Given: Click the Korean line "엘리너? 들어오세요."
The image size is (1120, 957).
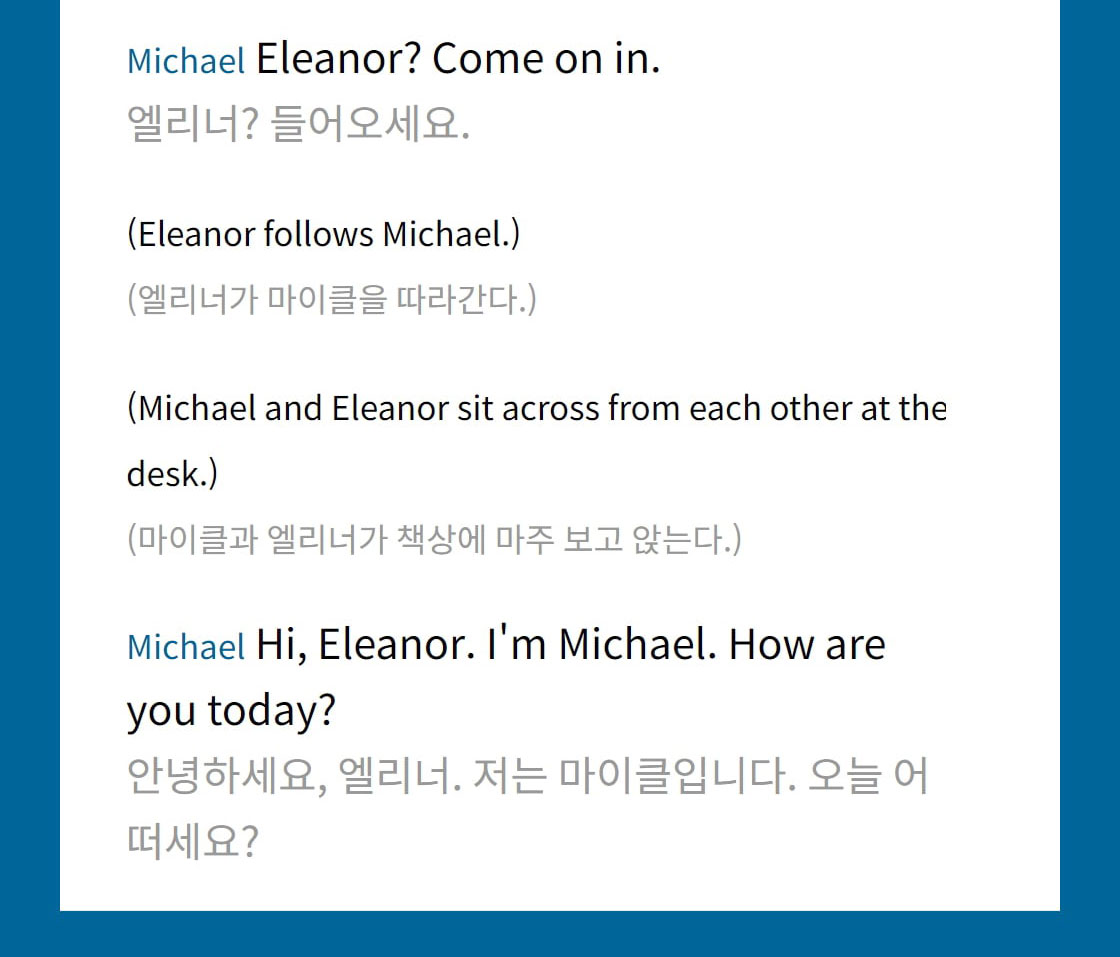Looking at the screenshot, I should coord(298,126).
